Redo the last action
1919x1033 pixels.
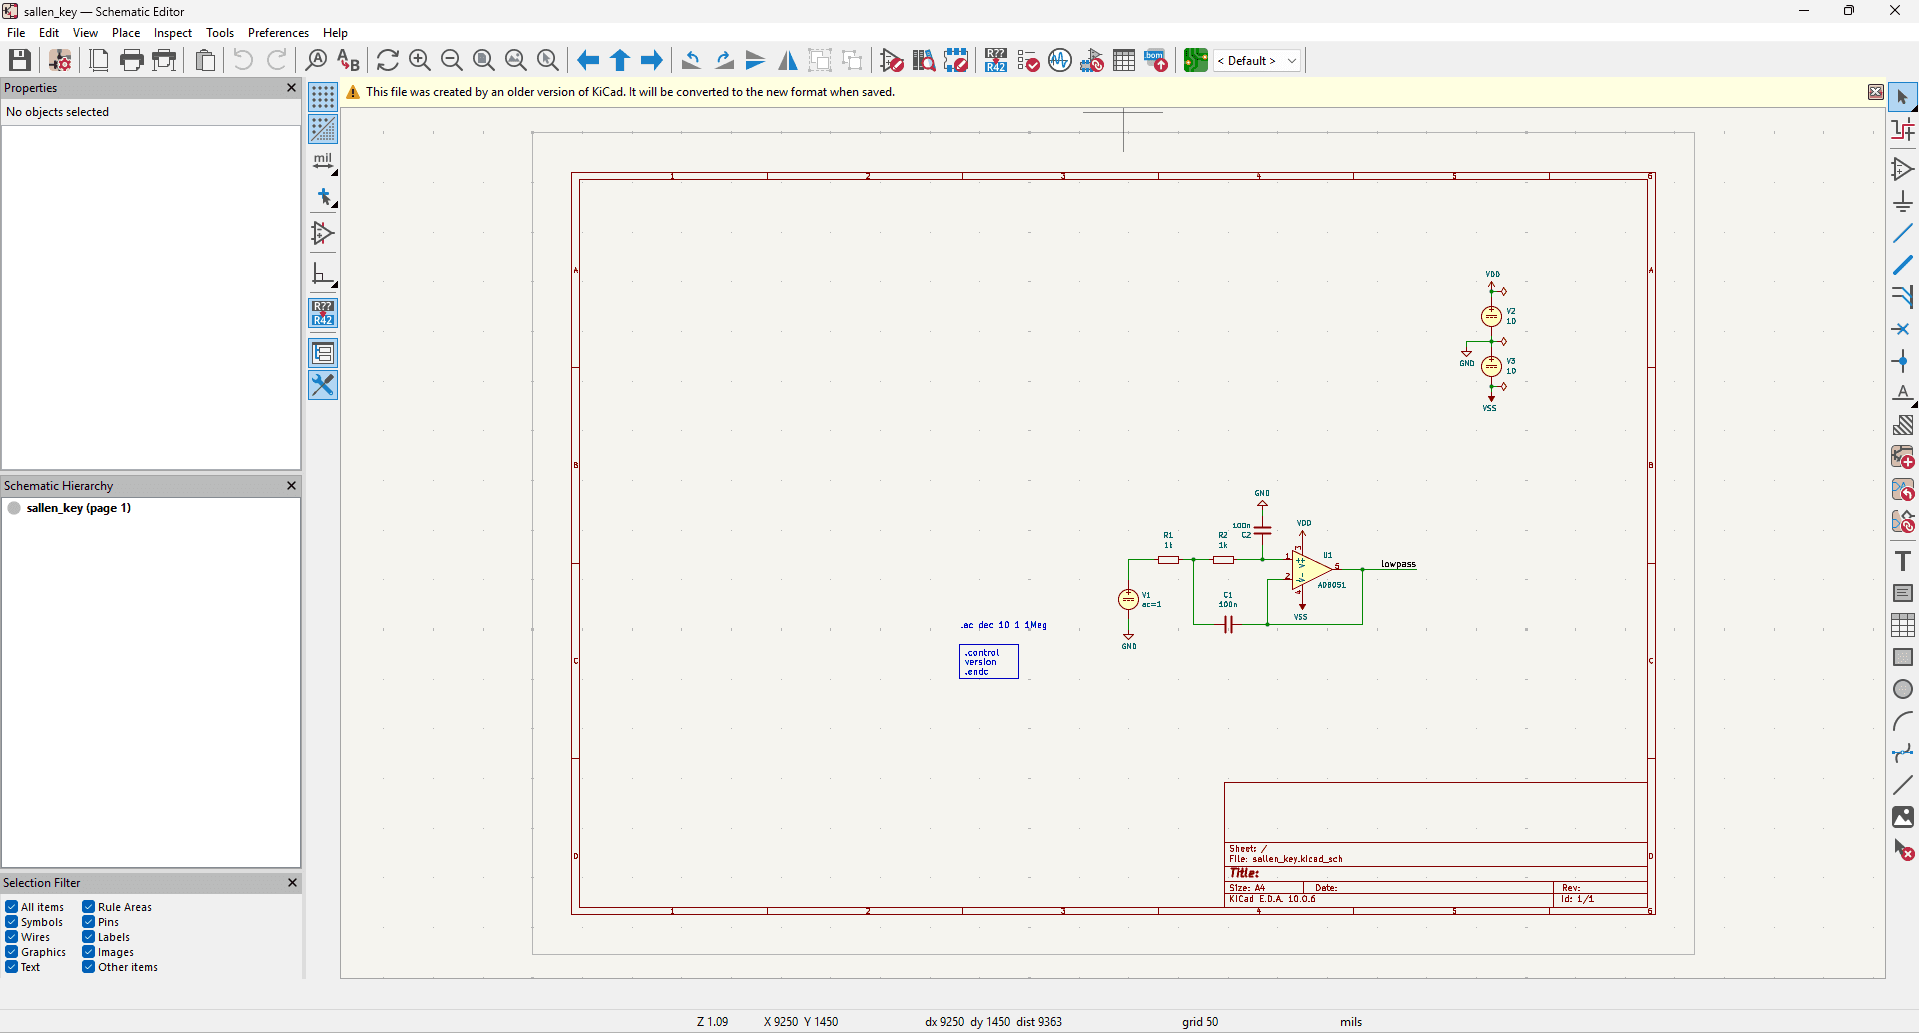click(277, 60)
